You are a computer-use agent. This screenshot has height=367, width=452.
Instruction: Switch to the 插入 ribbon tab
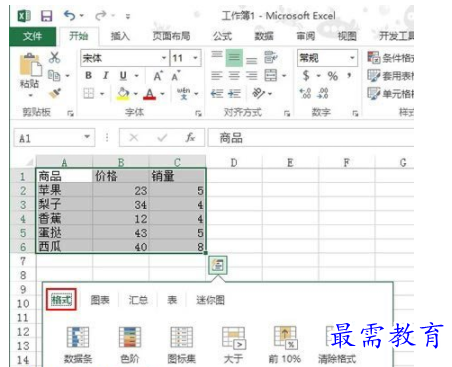click(120, 36)
